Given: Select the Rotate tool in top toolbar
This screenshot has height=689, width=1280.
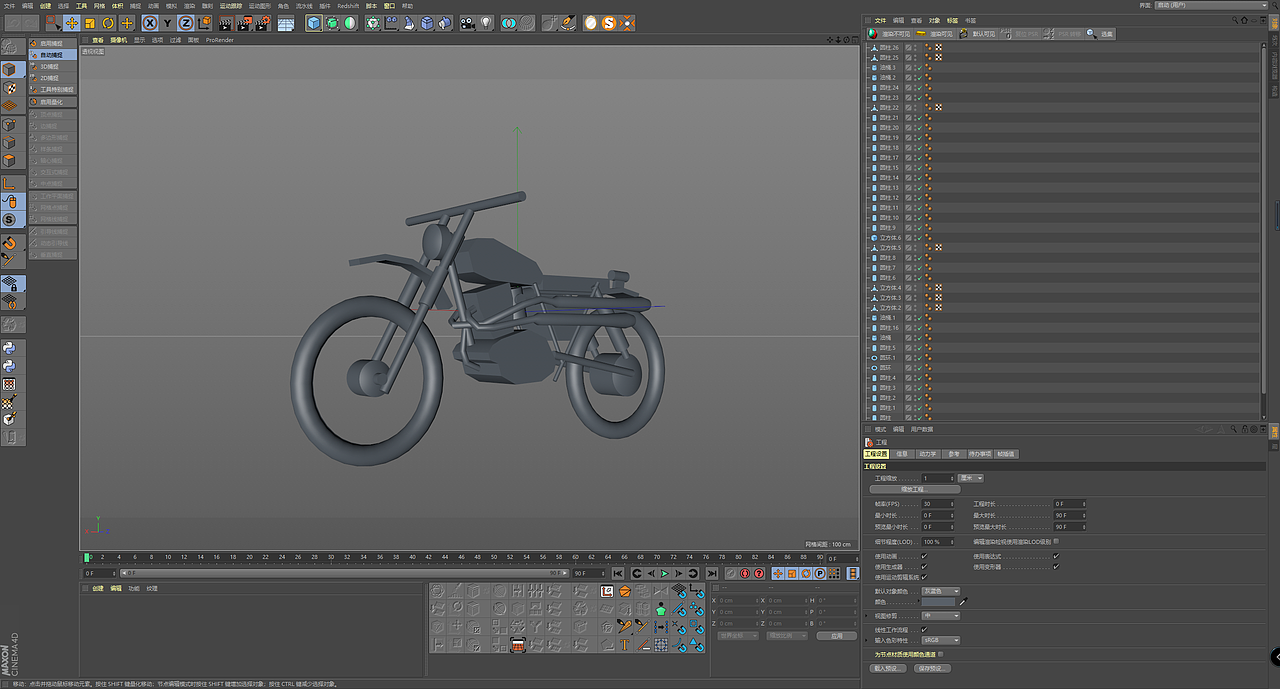Looking at the screenshot, I should click(108, 22).
